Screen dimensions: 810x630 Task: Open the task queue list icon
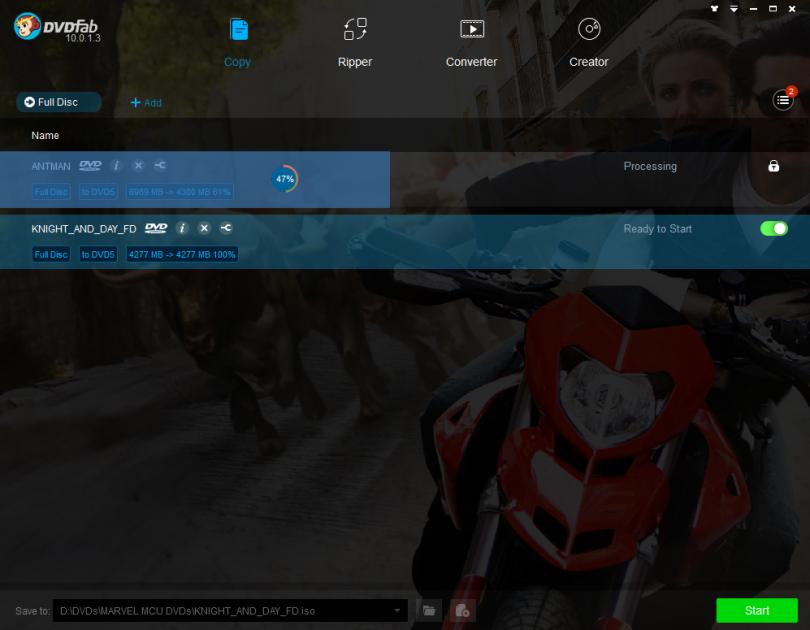[783, 100]
